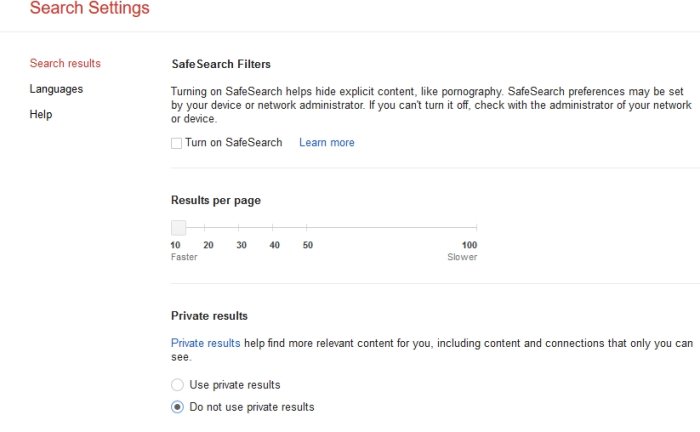Viewport: 700px width, 432px height.
Task: Click the Faster label under slider
Action: point(184,257)
